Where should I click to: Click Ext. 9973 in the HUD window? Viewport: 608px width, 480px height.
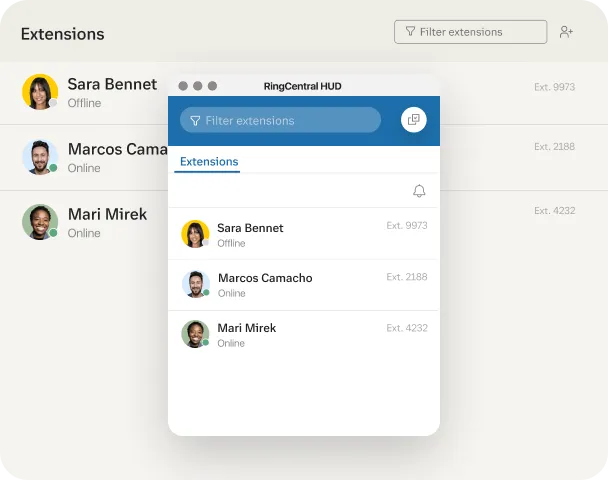(407, 226)
